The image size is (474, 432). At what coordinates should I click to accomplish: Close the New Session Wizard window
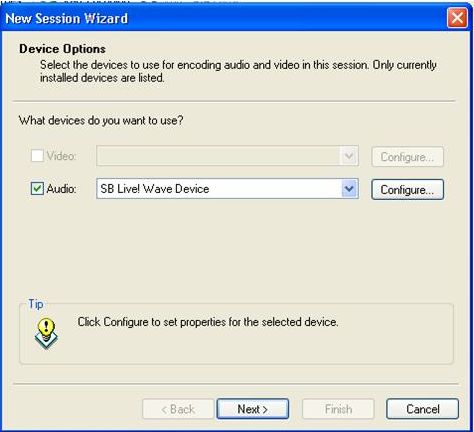(457, 18)
